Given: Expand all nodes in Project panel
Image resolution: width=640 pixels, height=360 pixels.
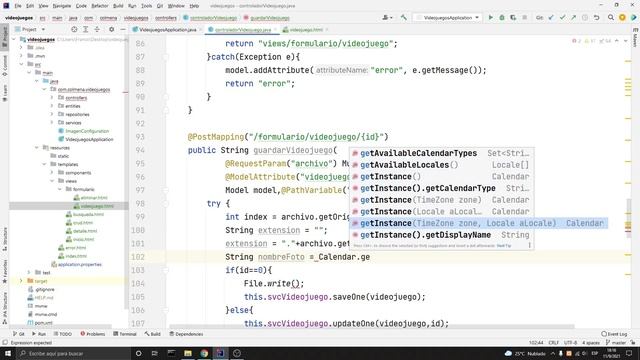Looking at the screenshot, I should coord(86,29).
